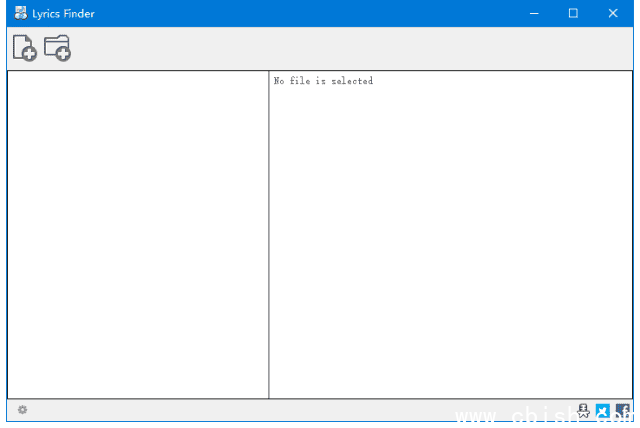Screen dimensions: 640x428
Task: Click the add file icon
Action: coord(24,48)
